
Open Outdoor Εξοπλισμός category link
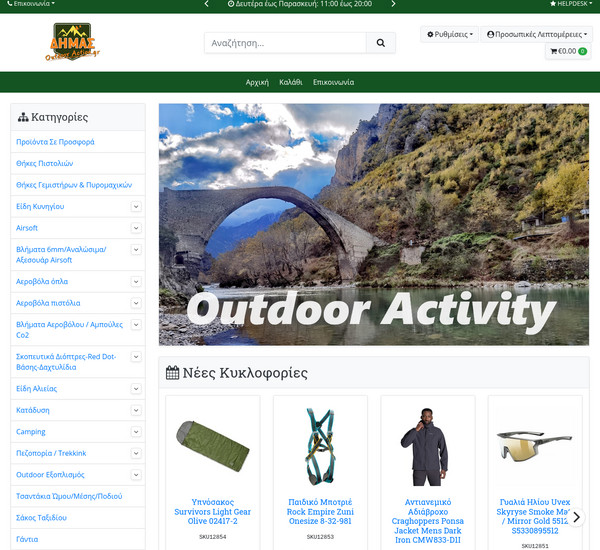point(50,475)
